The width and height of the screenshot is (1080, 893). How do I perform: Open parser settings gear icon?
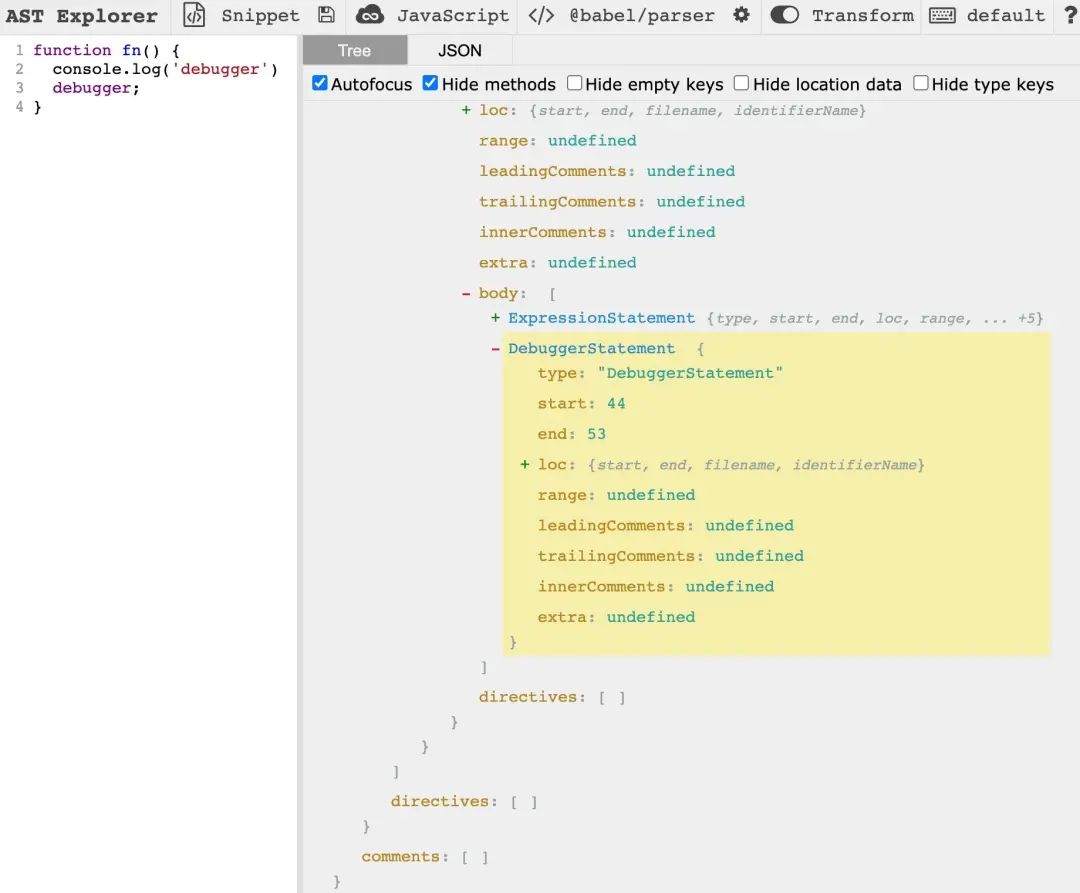741,14
